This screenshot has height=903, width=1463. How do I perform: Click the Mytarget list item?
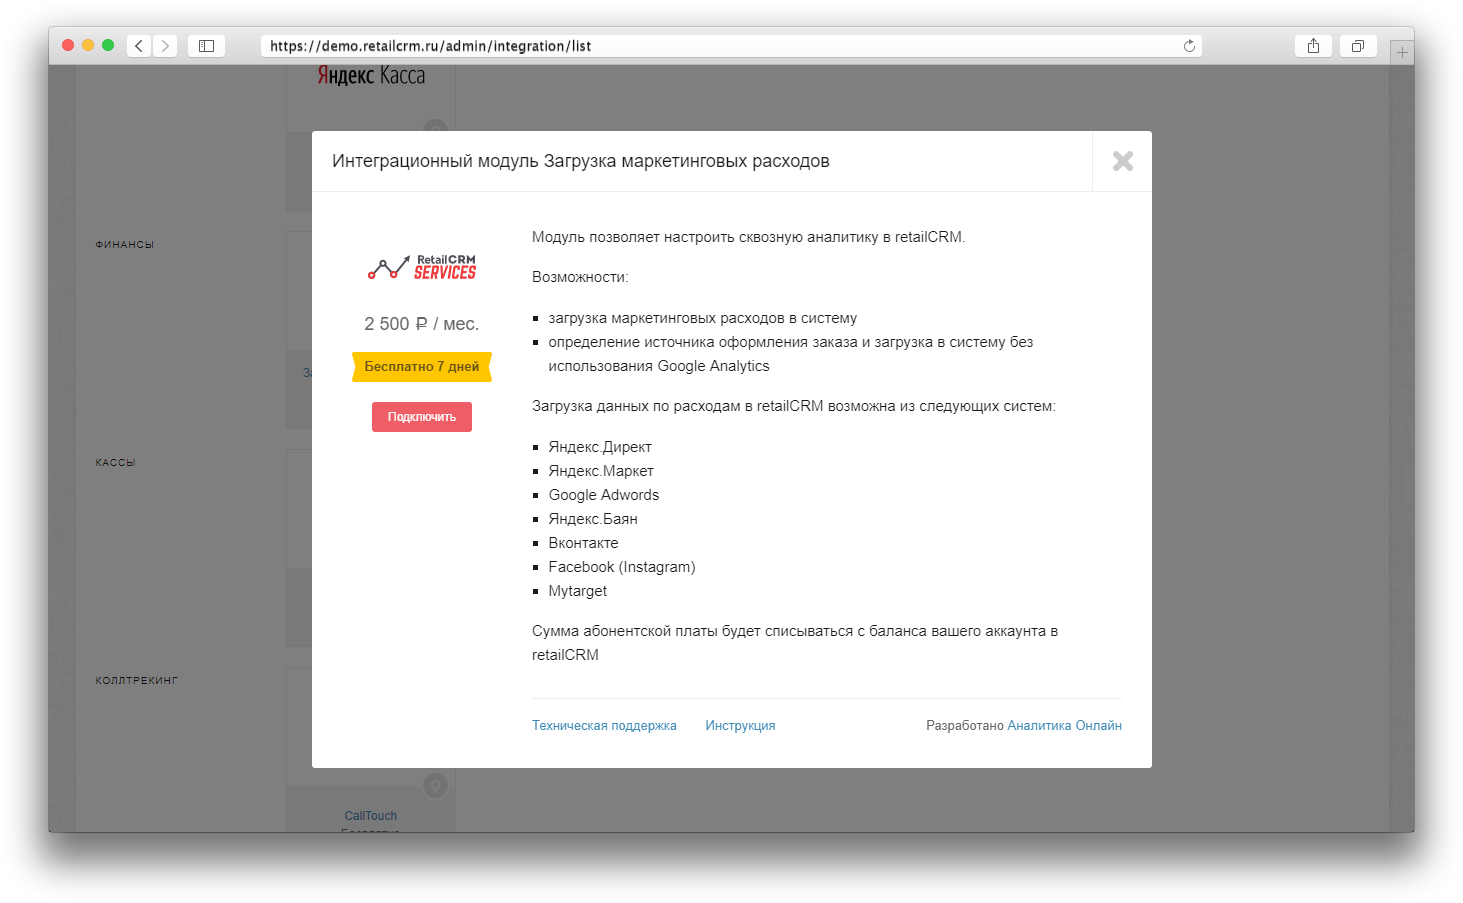[578, 591]
